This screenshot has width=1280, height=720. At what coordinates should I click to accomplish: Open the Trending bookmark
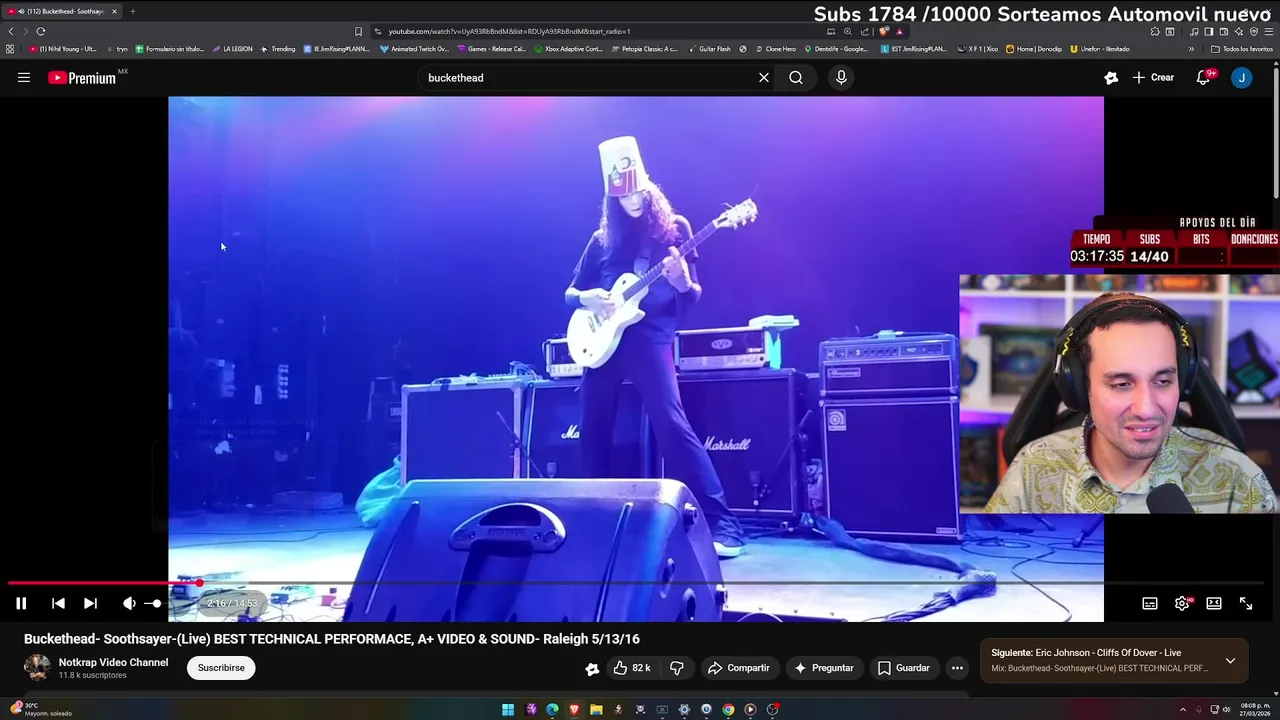(278, 49)
